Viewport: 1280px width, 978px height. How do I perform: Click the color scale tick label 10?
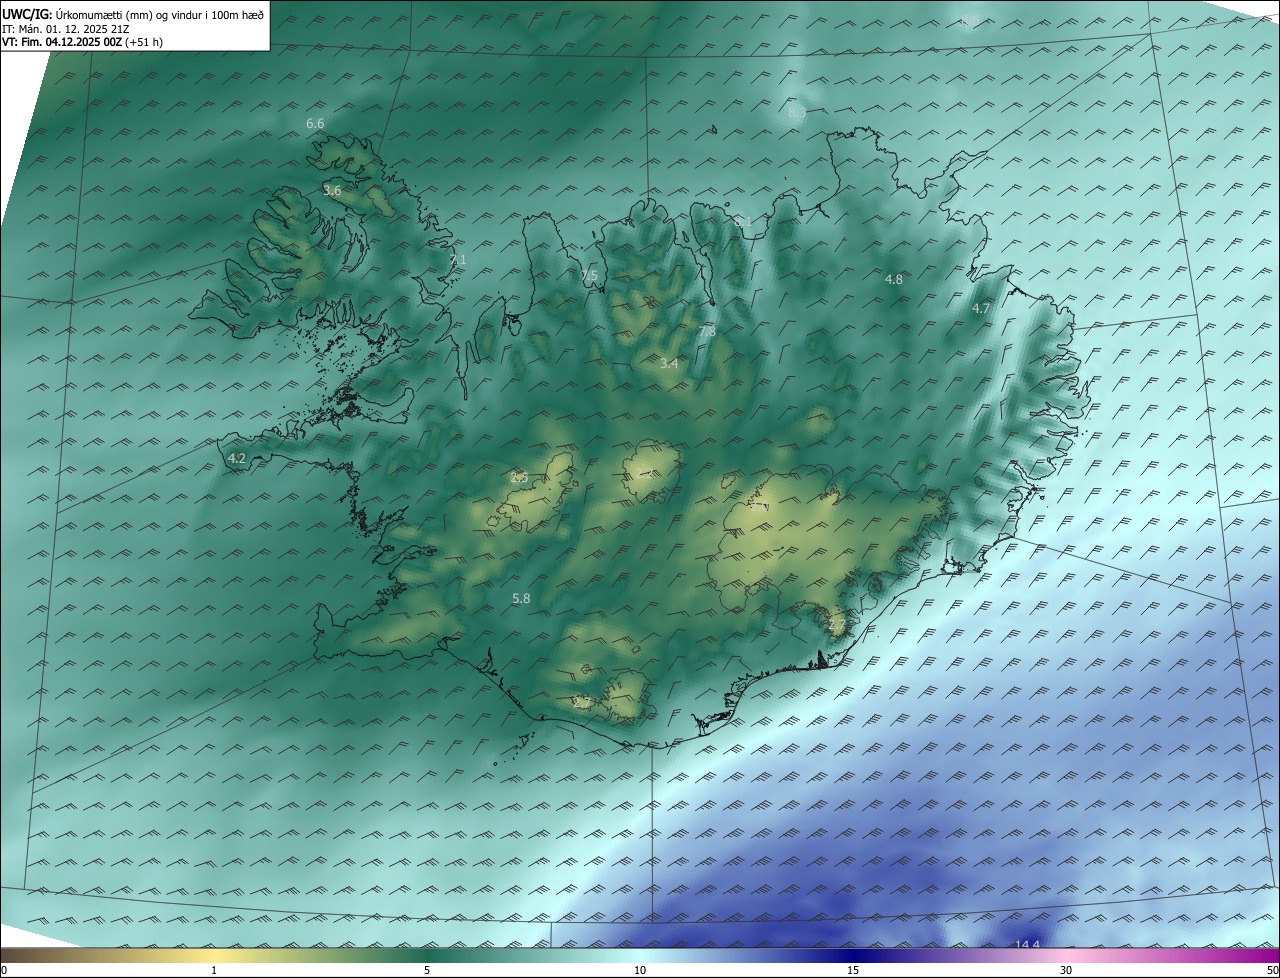click(x=640, y=970)
